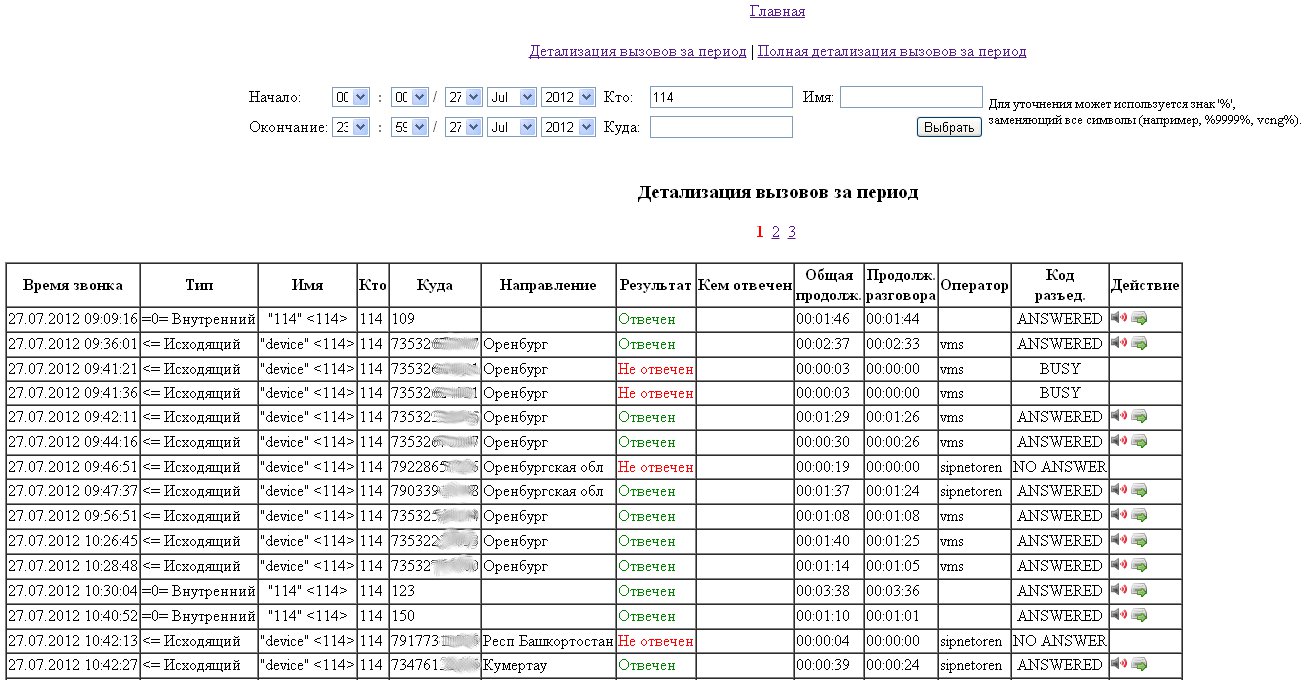
Task: Go to results page 3
Action: point(792,232)
